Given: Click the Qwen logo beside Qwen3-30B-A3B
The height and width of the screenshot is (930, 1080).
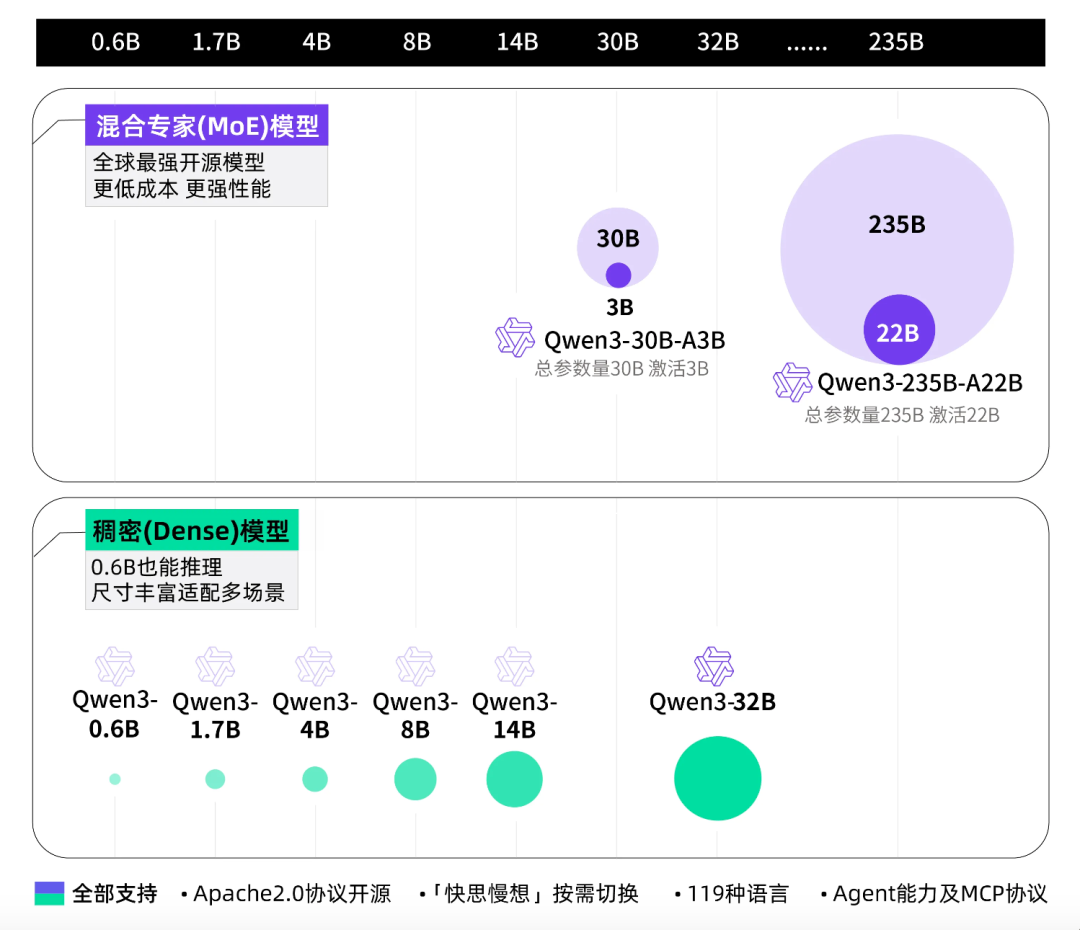Looking at the screenshot, I should click(515, 337).
